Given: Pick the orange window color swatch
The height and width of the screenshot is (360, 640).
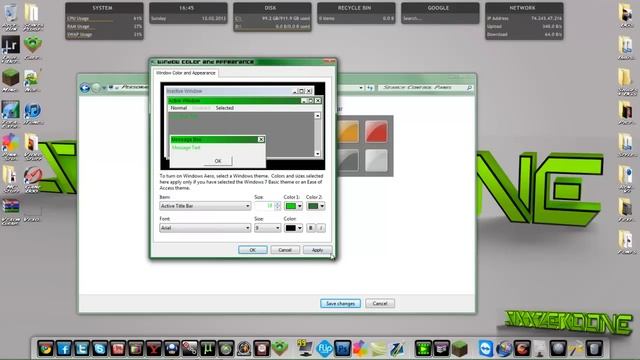Looking at the screenshot, I should [348, 131].
